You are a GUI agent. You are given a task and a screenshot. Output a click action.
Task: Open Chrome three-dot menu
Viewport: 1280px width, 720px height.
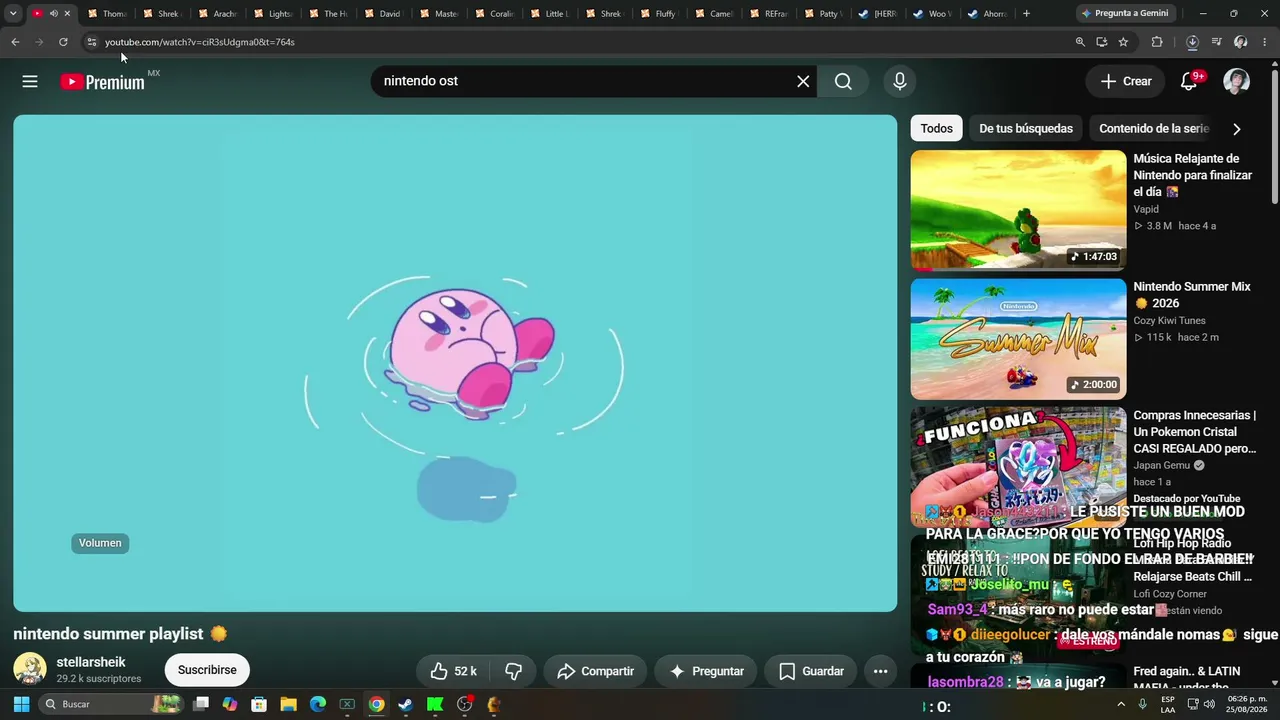[1265, 42]
